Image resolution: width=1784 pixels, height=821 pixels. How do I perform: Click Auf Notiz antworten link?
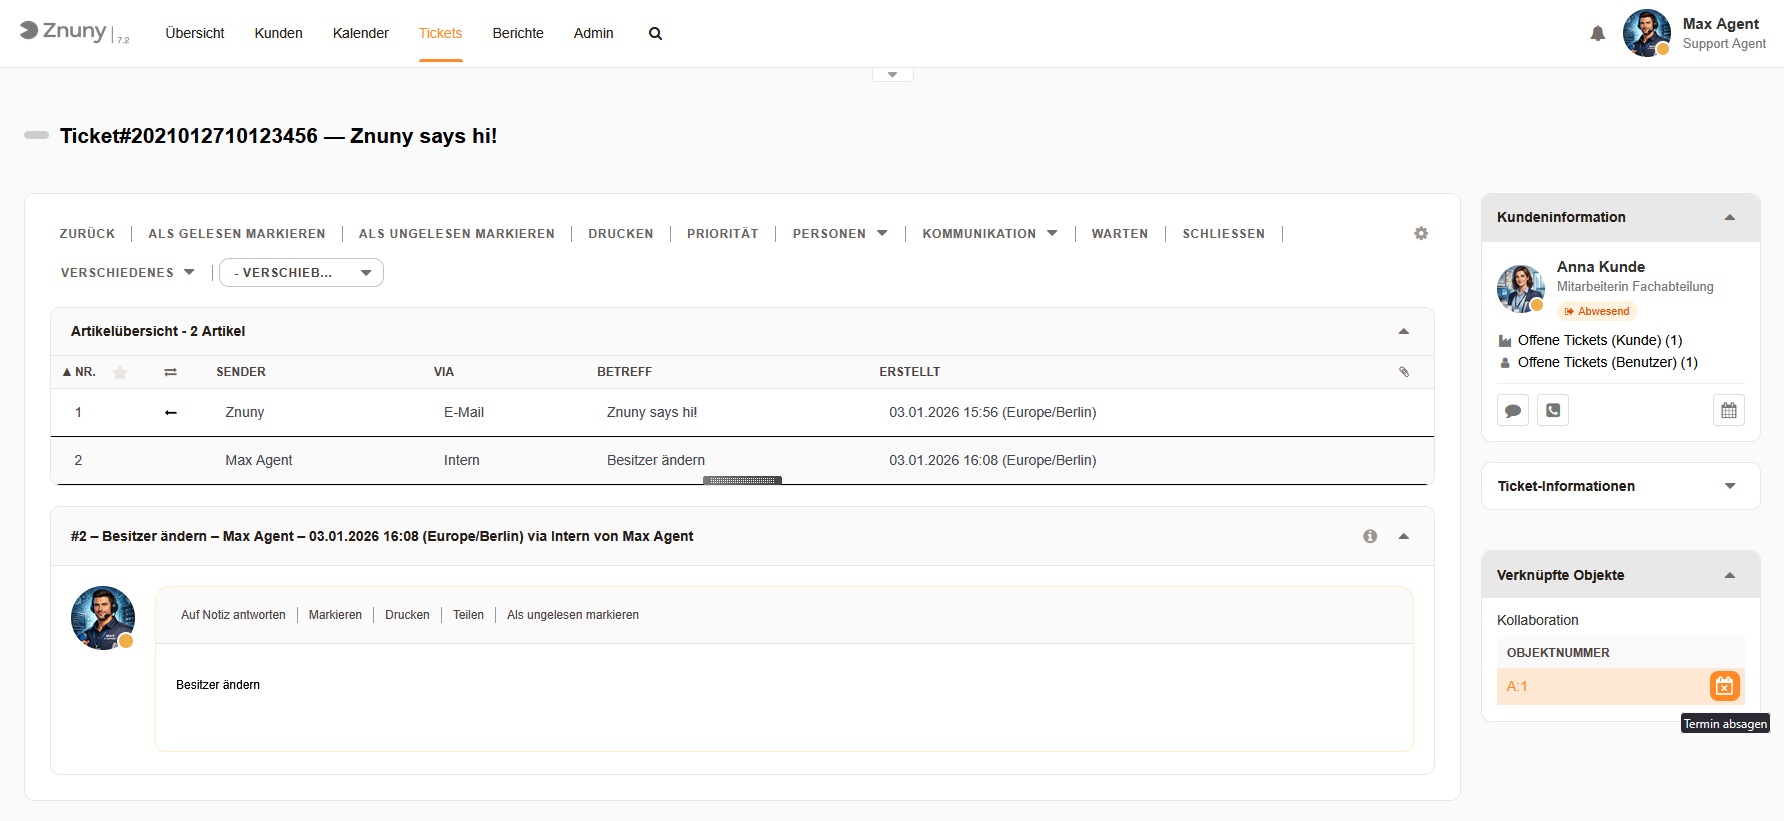(x=233, y=615)
